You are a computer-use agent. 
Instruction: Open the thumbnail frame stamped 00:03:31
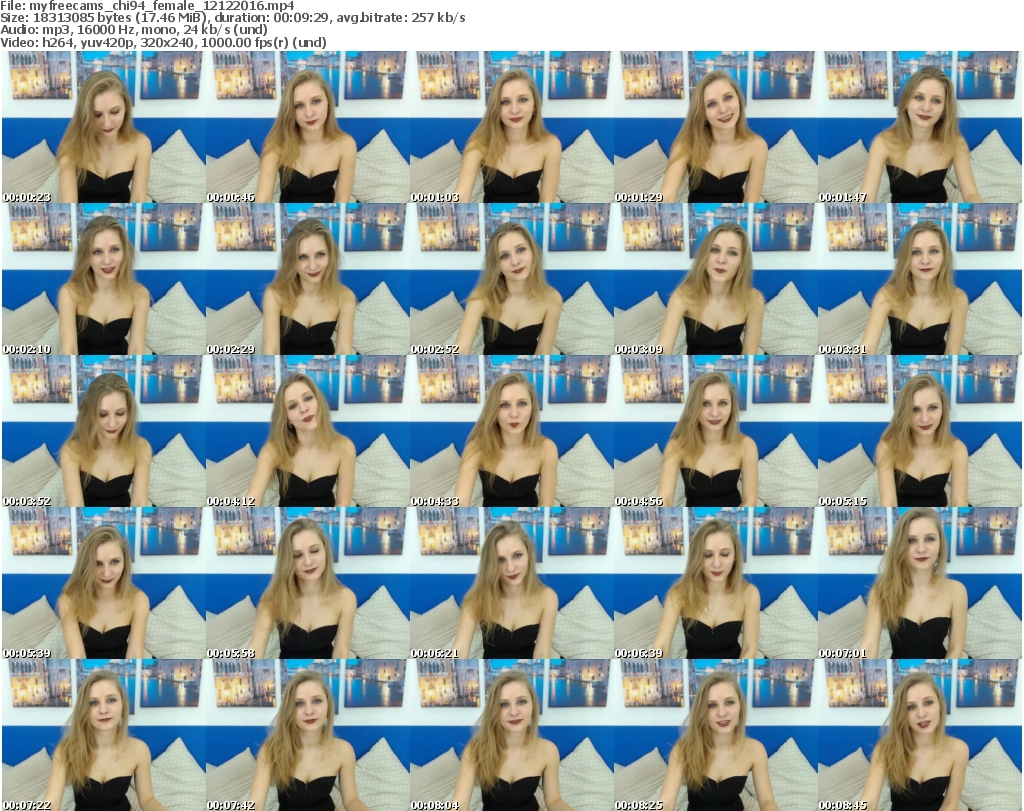click(919, 279)
